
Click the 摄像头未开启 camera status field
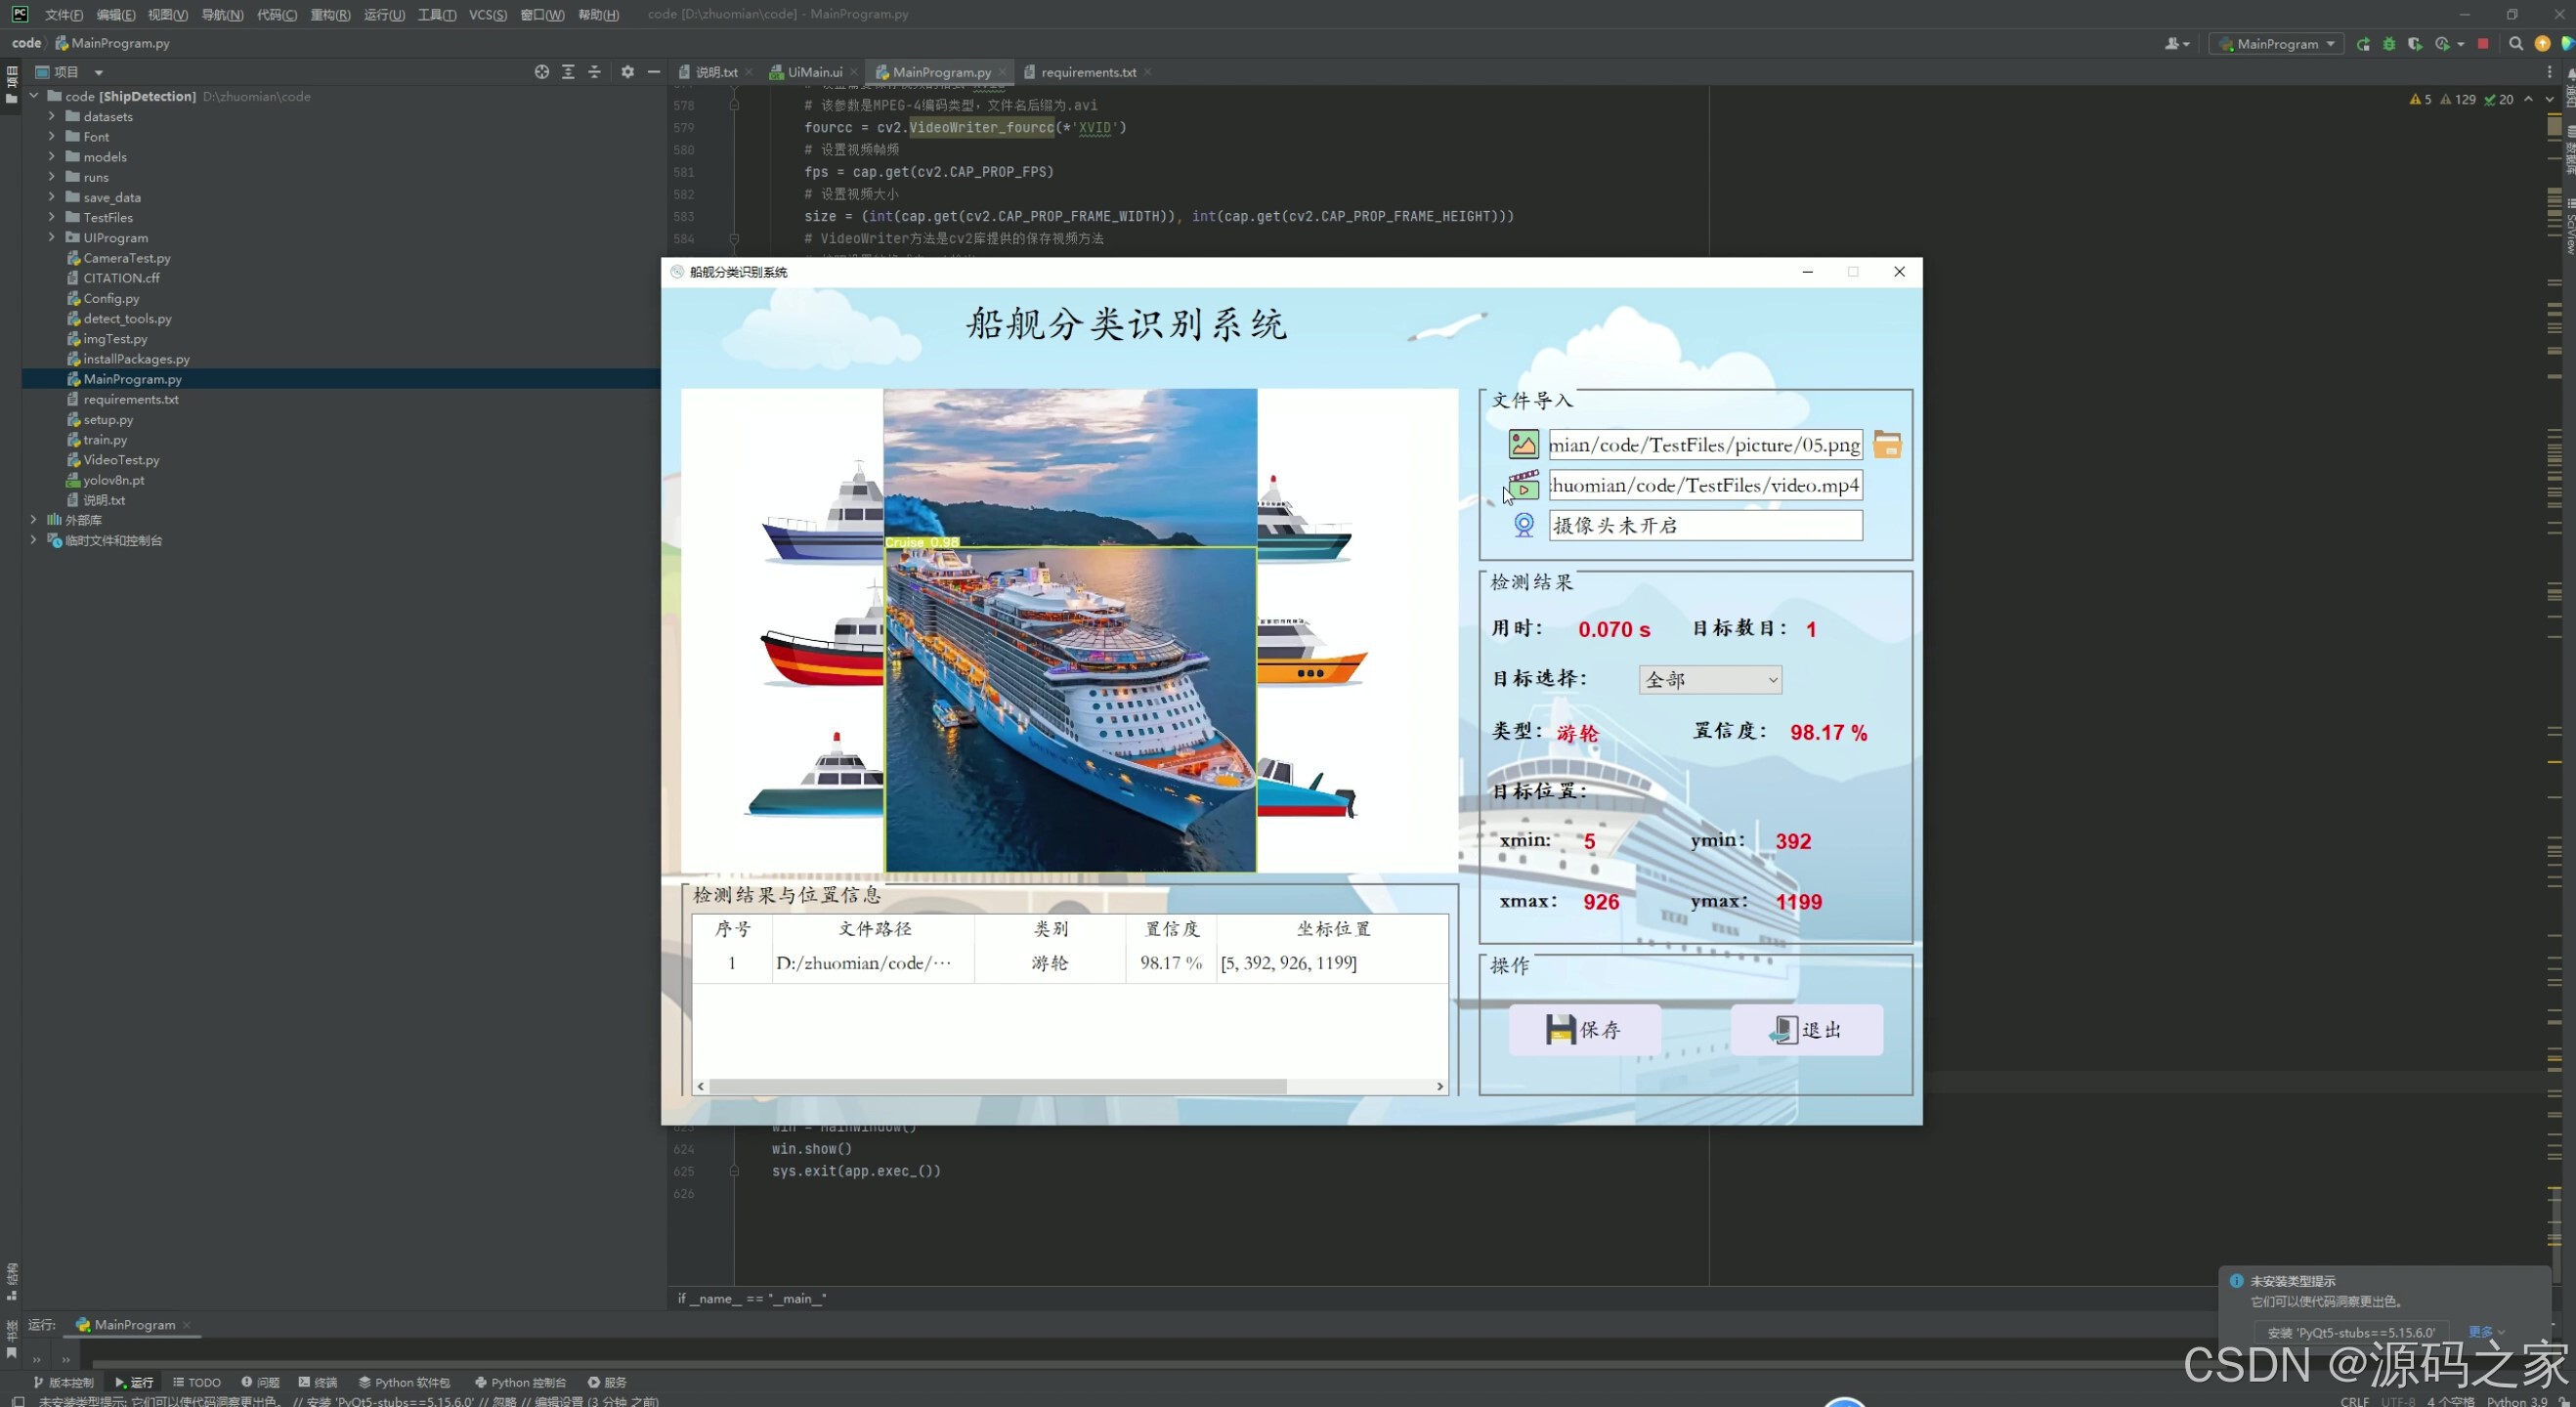tap(1705, 525)
